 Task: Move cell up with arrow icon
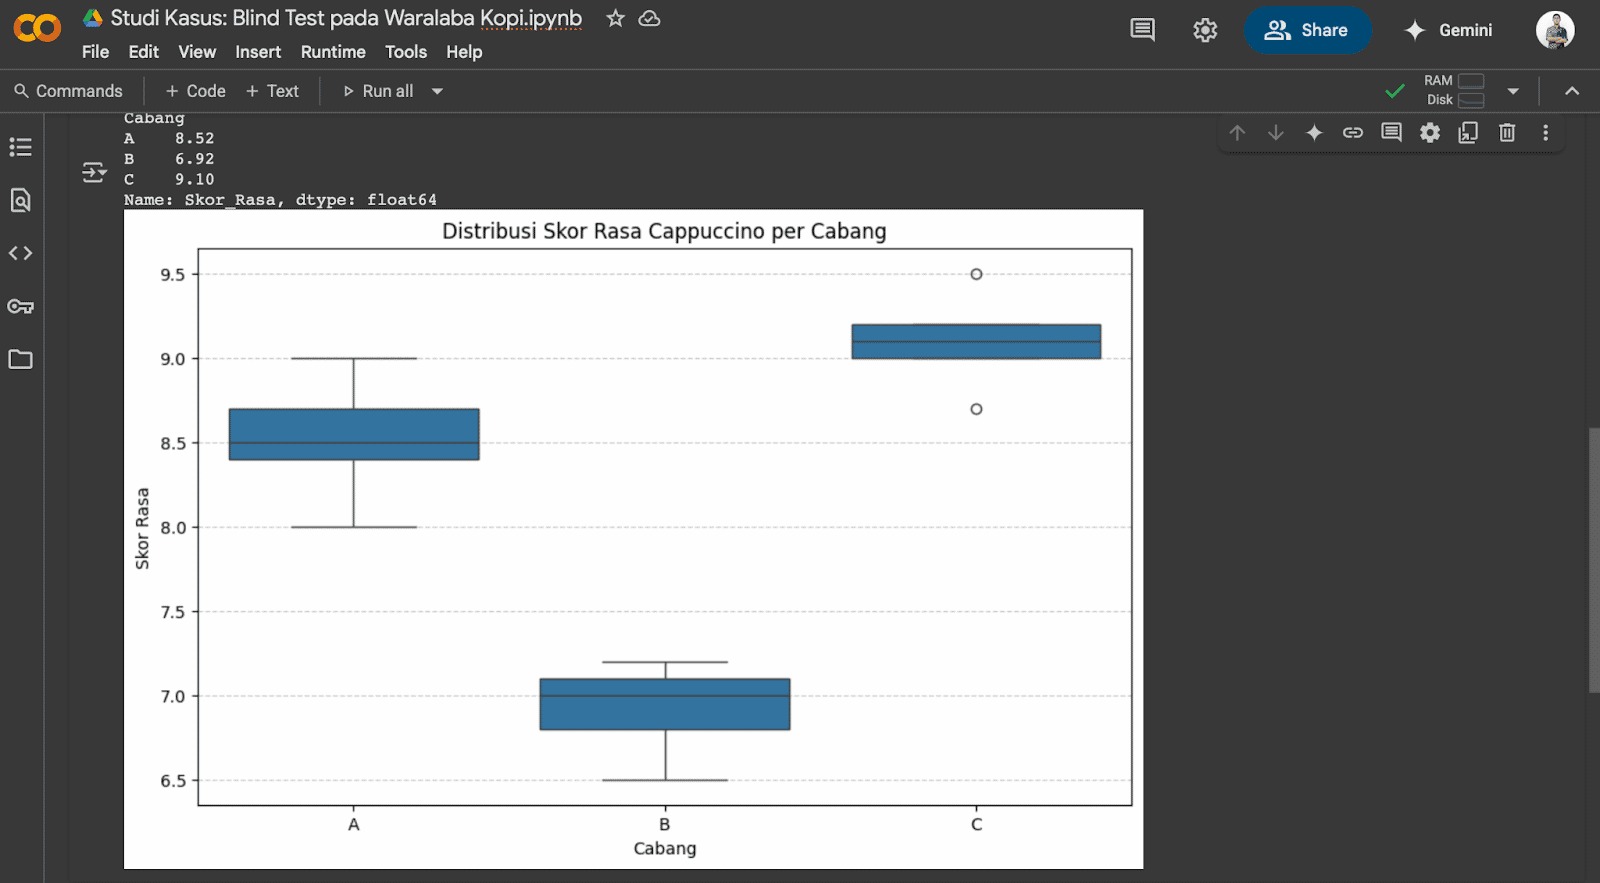[x=1237, y=133]
